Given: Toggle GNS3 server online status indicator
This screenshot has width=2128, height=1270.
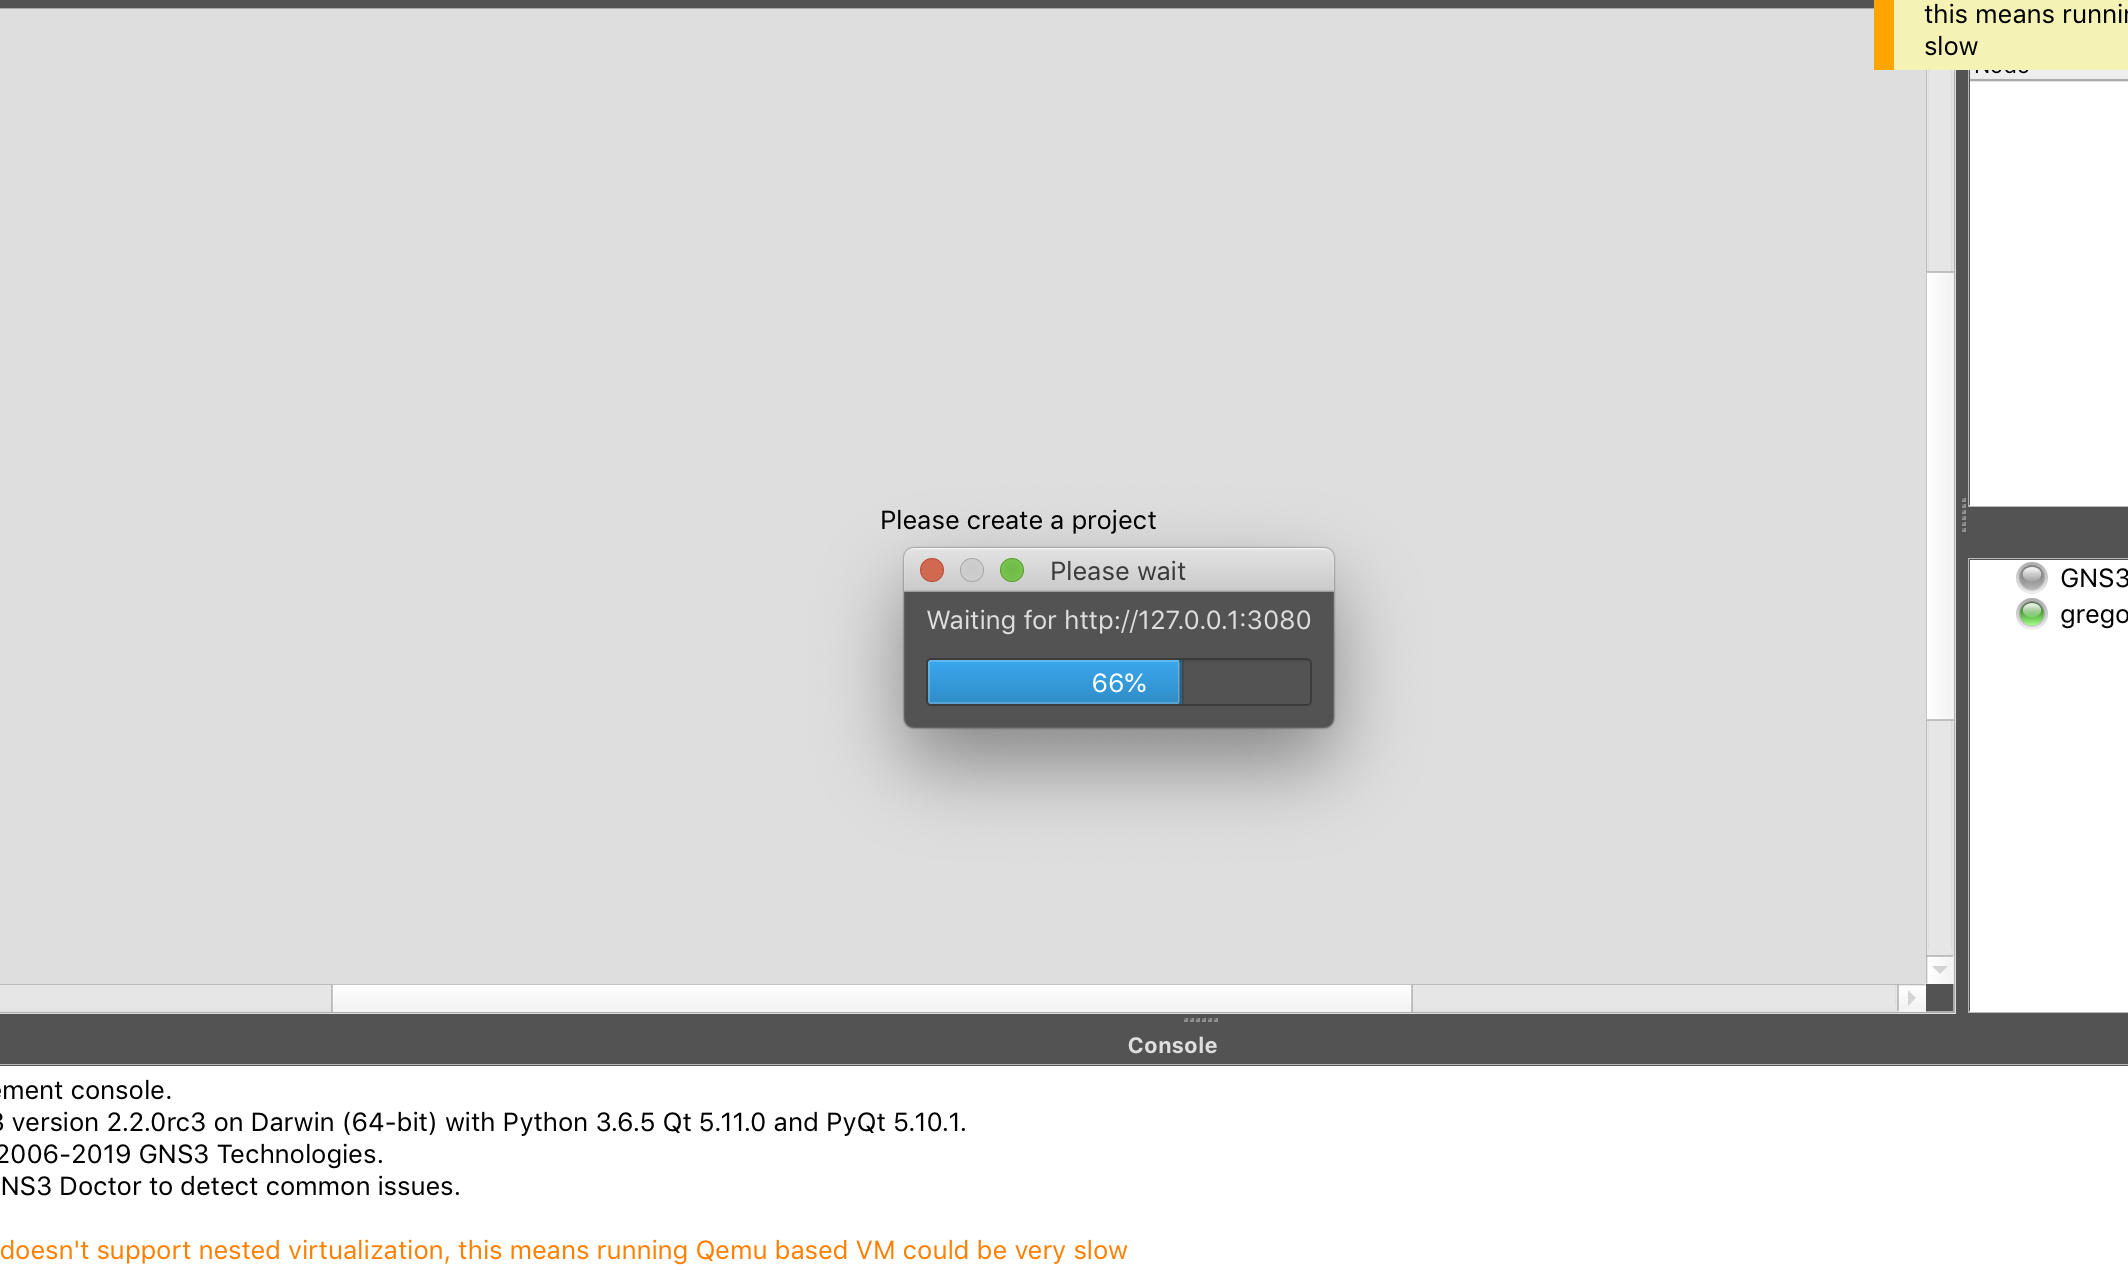Looking at the screenshot, I should (2028, 576).
